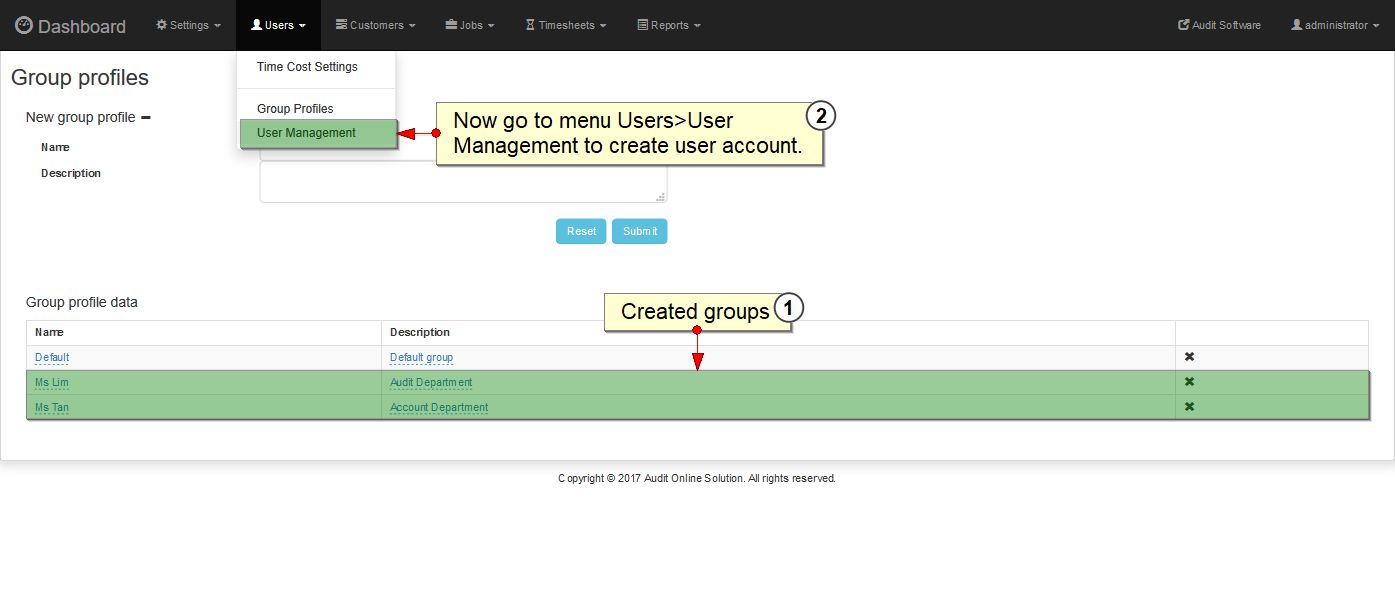1395x602 pixels.
Task: Expand the Customers dropdown menu
Action: 375,25
